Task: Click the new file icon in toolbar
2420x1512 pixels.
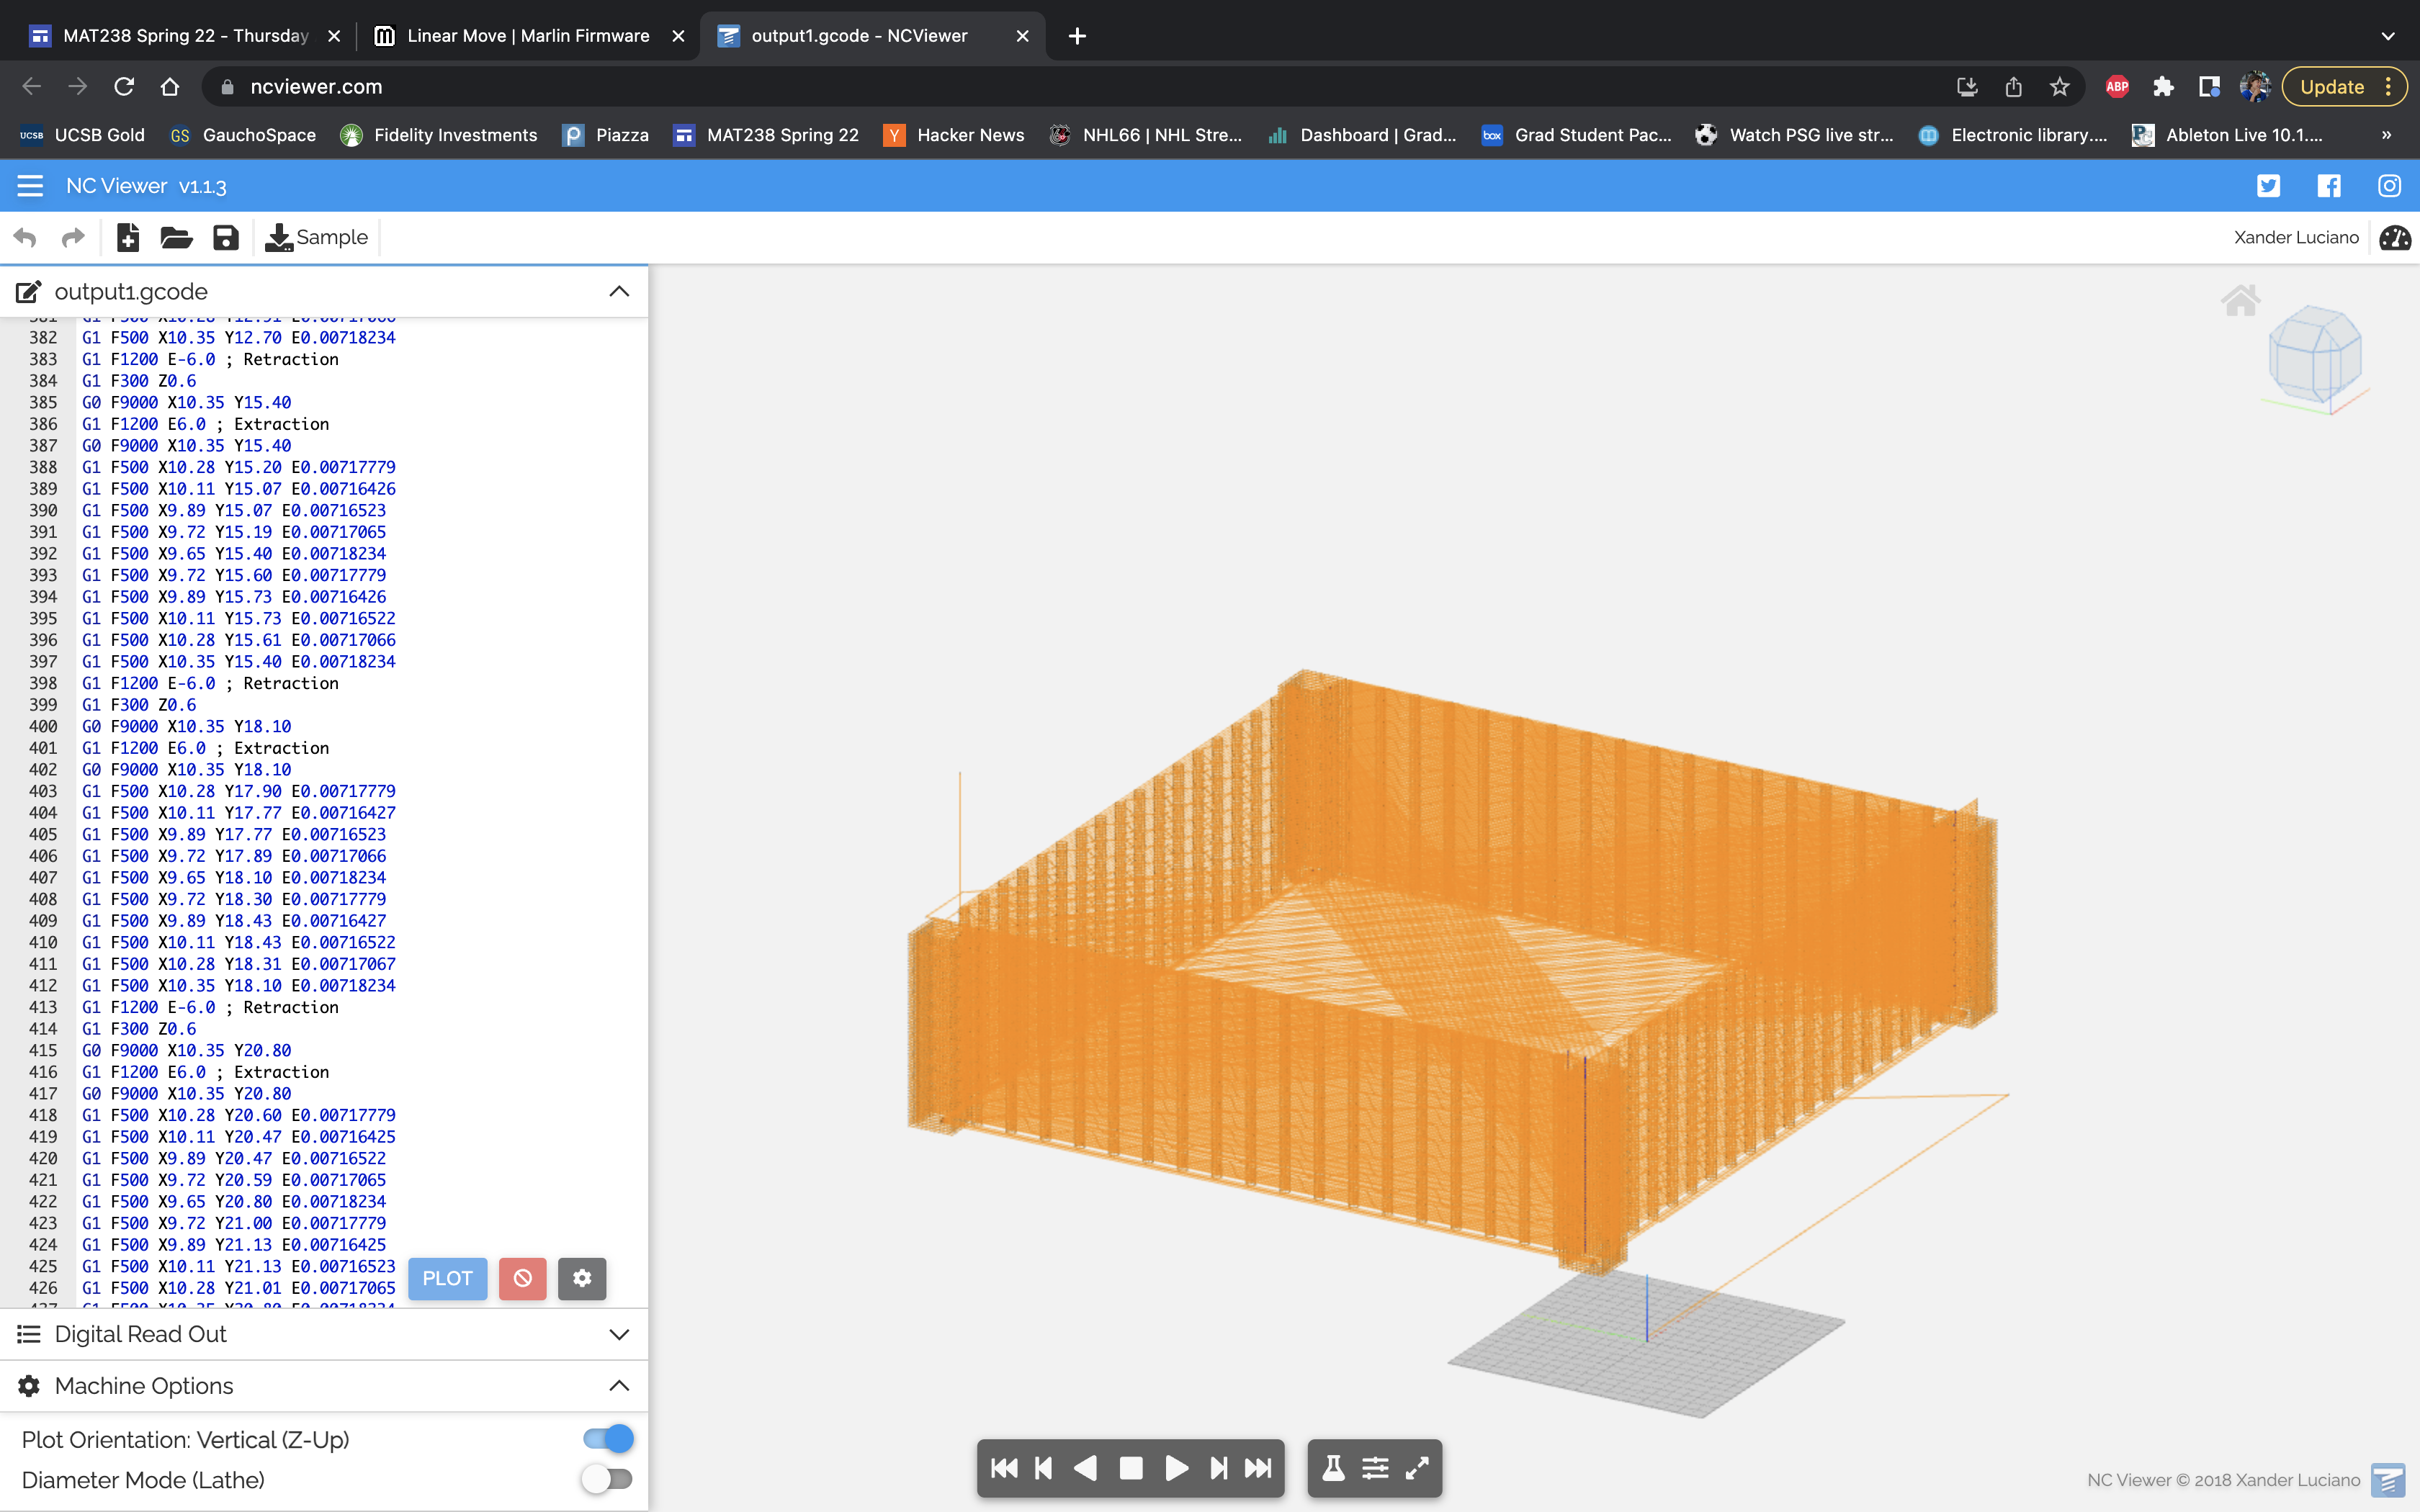Action: pyautogui.click(x=128, y=237)
